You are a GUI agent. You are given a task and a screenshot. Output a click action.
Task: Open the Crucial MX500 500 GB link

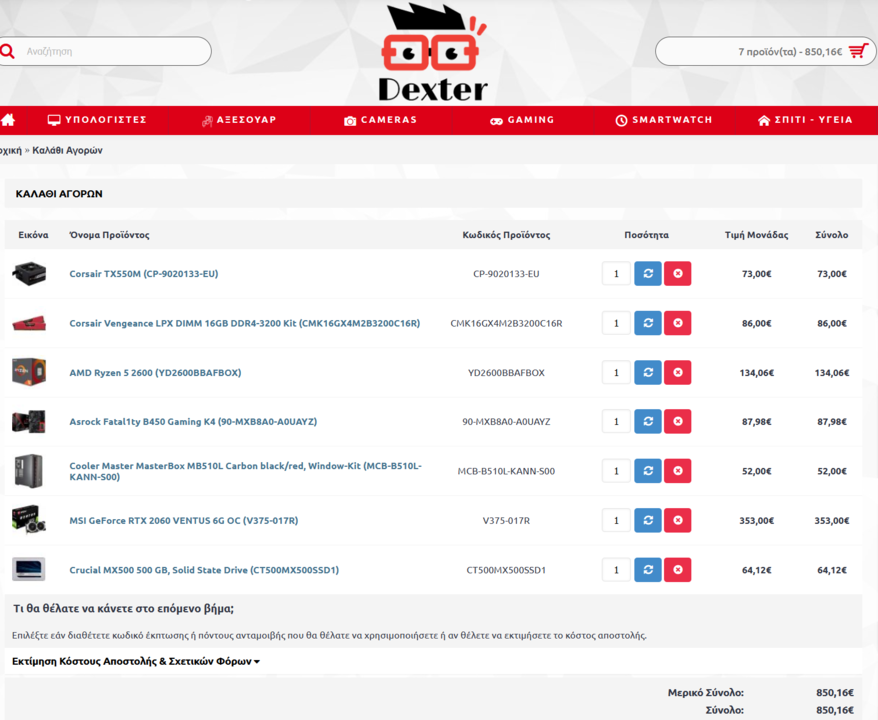[x=204, y=570]
